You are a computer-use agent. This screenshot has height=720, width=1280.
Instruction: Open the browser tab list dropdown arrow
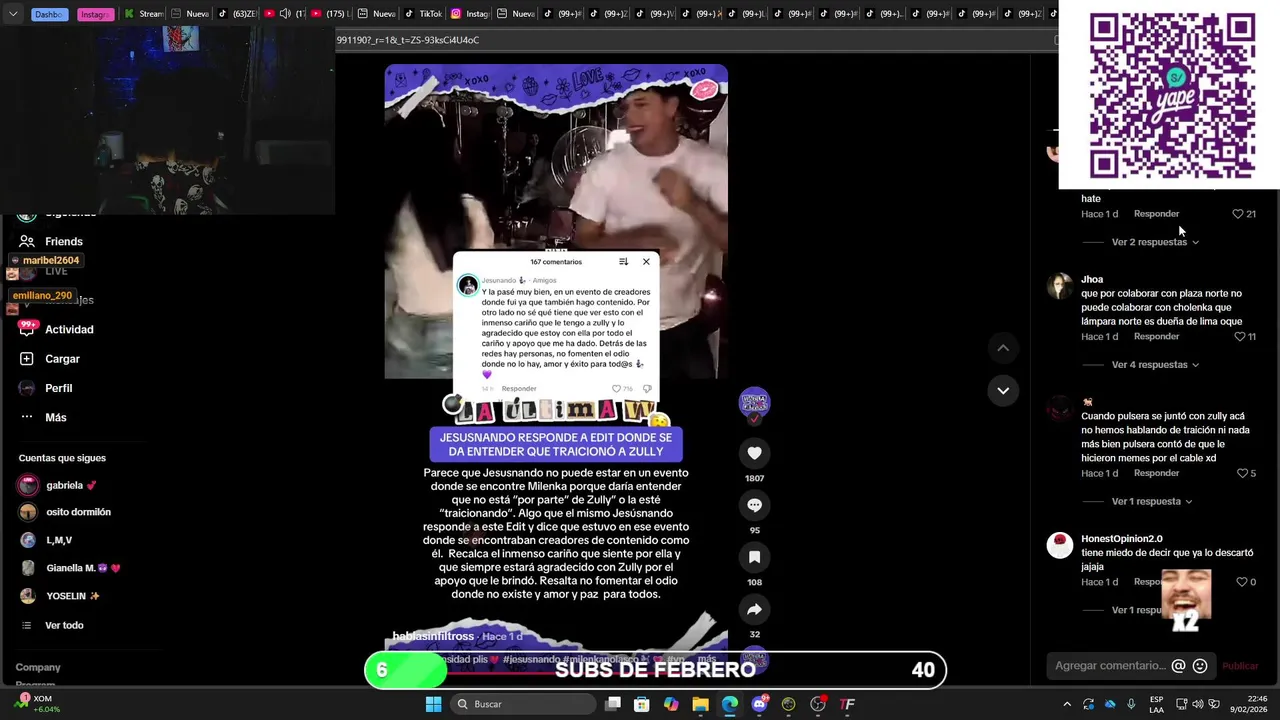coord(13,14)
